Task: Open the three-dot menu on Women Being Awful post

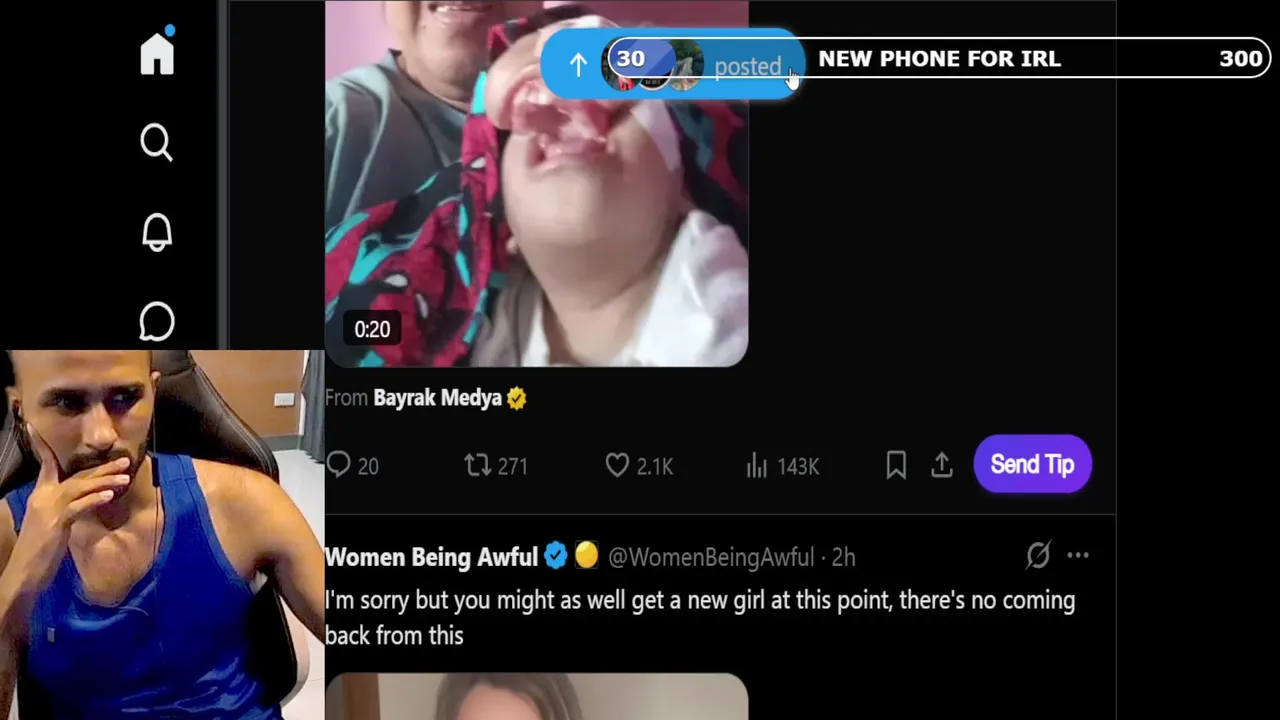Action: click(1077, 556)
